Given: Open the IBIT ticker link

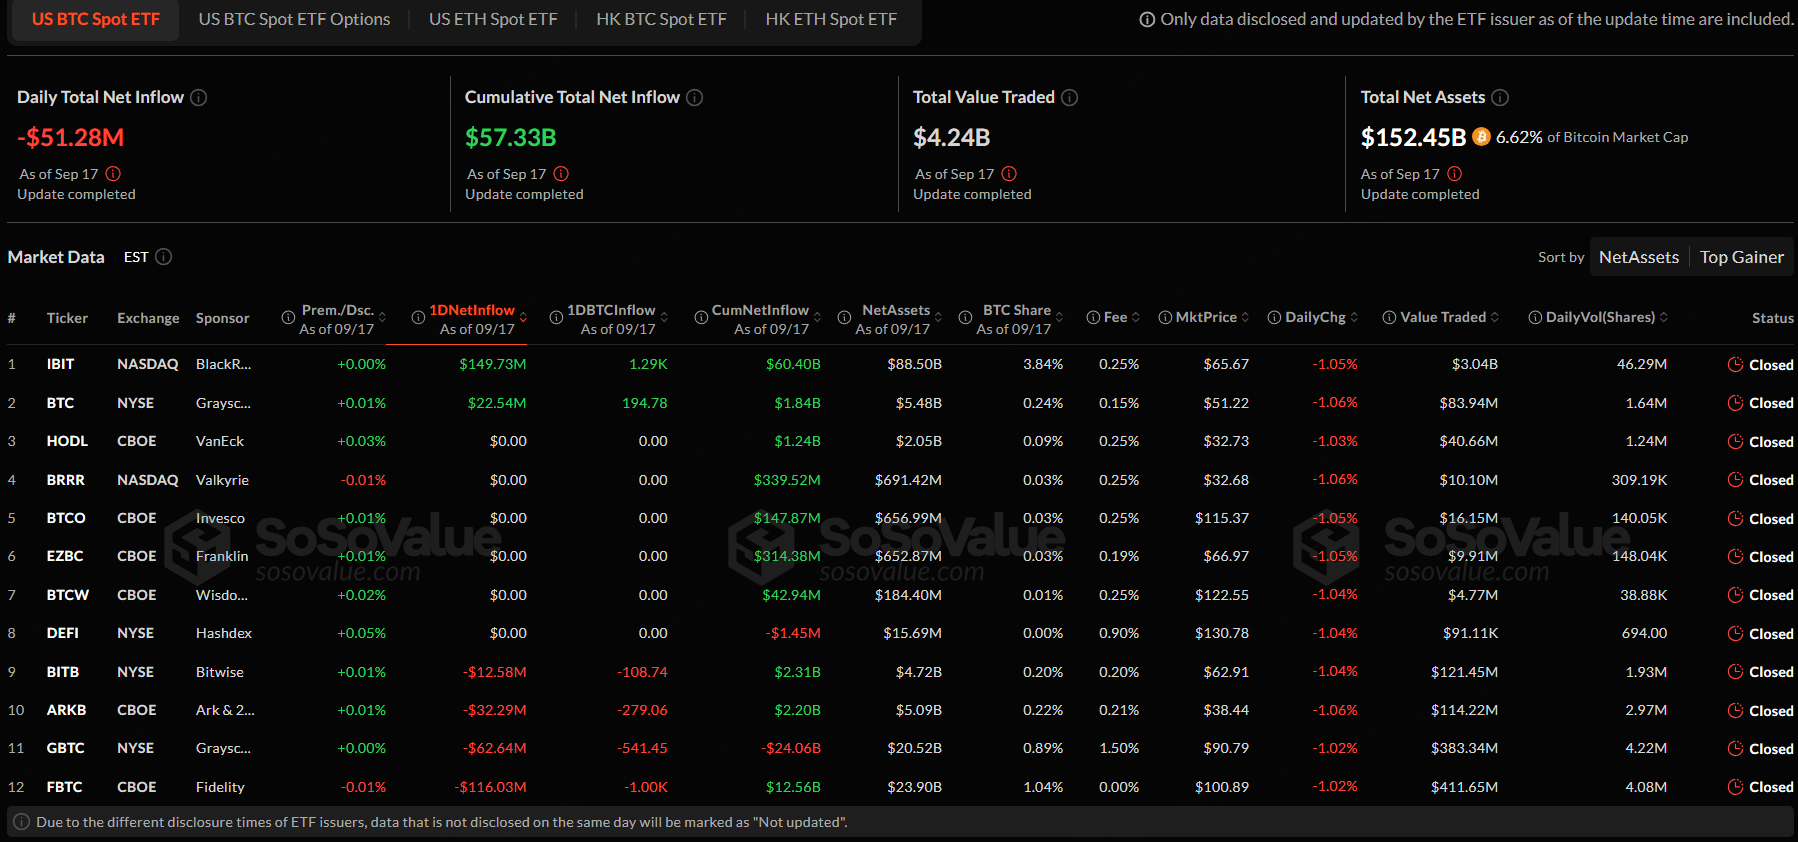Looking at the screenshot, I should 60,364.
